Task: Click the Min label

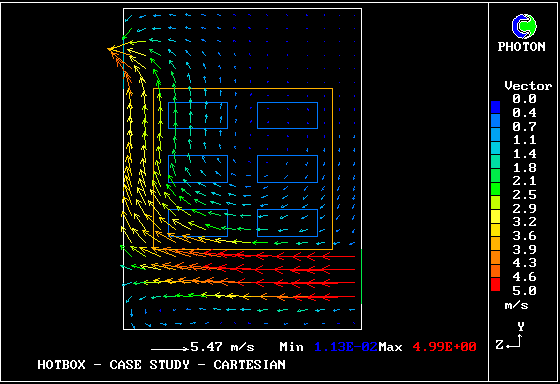Action: coord(291,347)
